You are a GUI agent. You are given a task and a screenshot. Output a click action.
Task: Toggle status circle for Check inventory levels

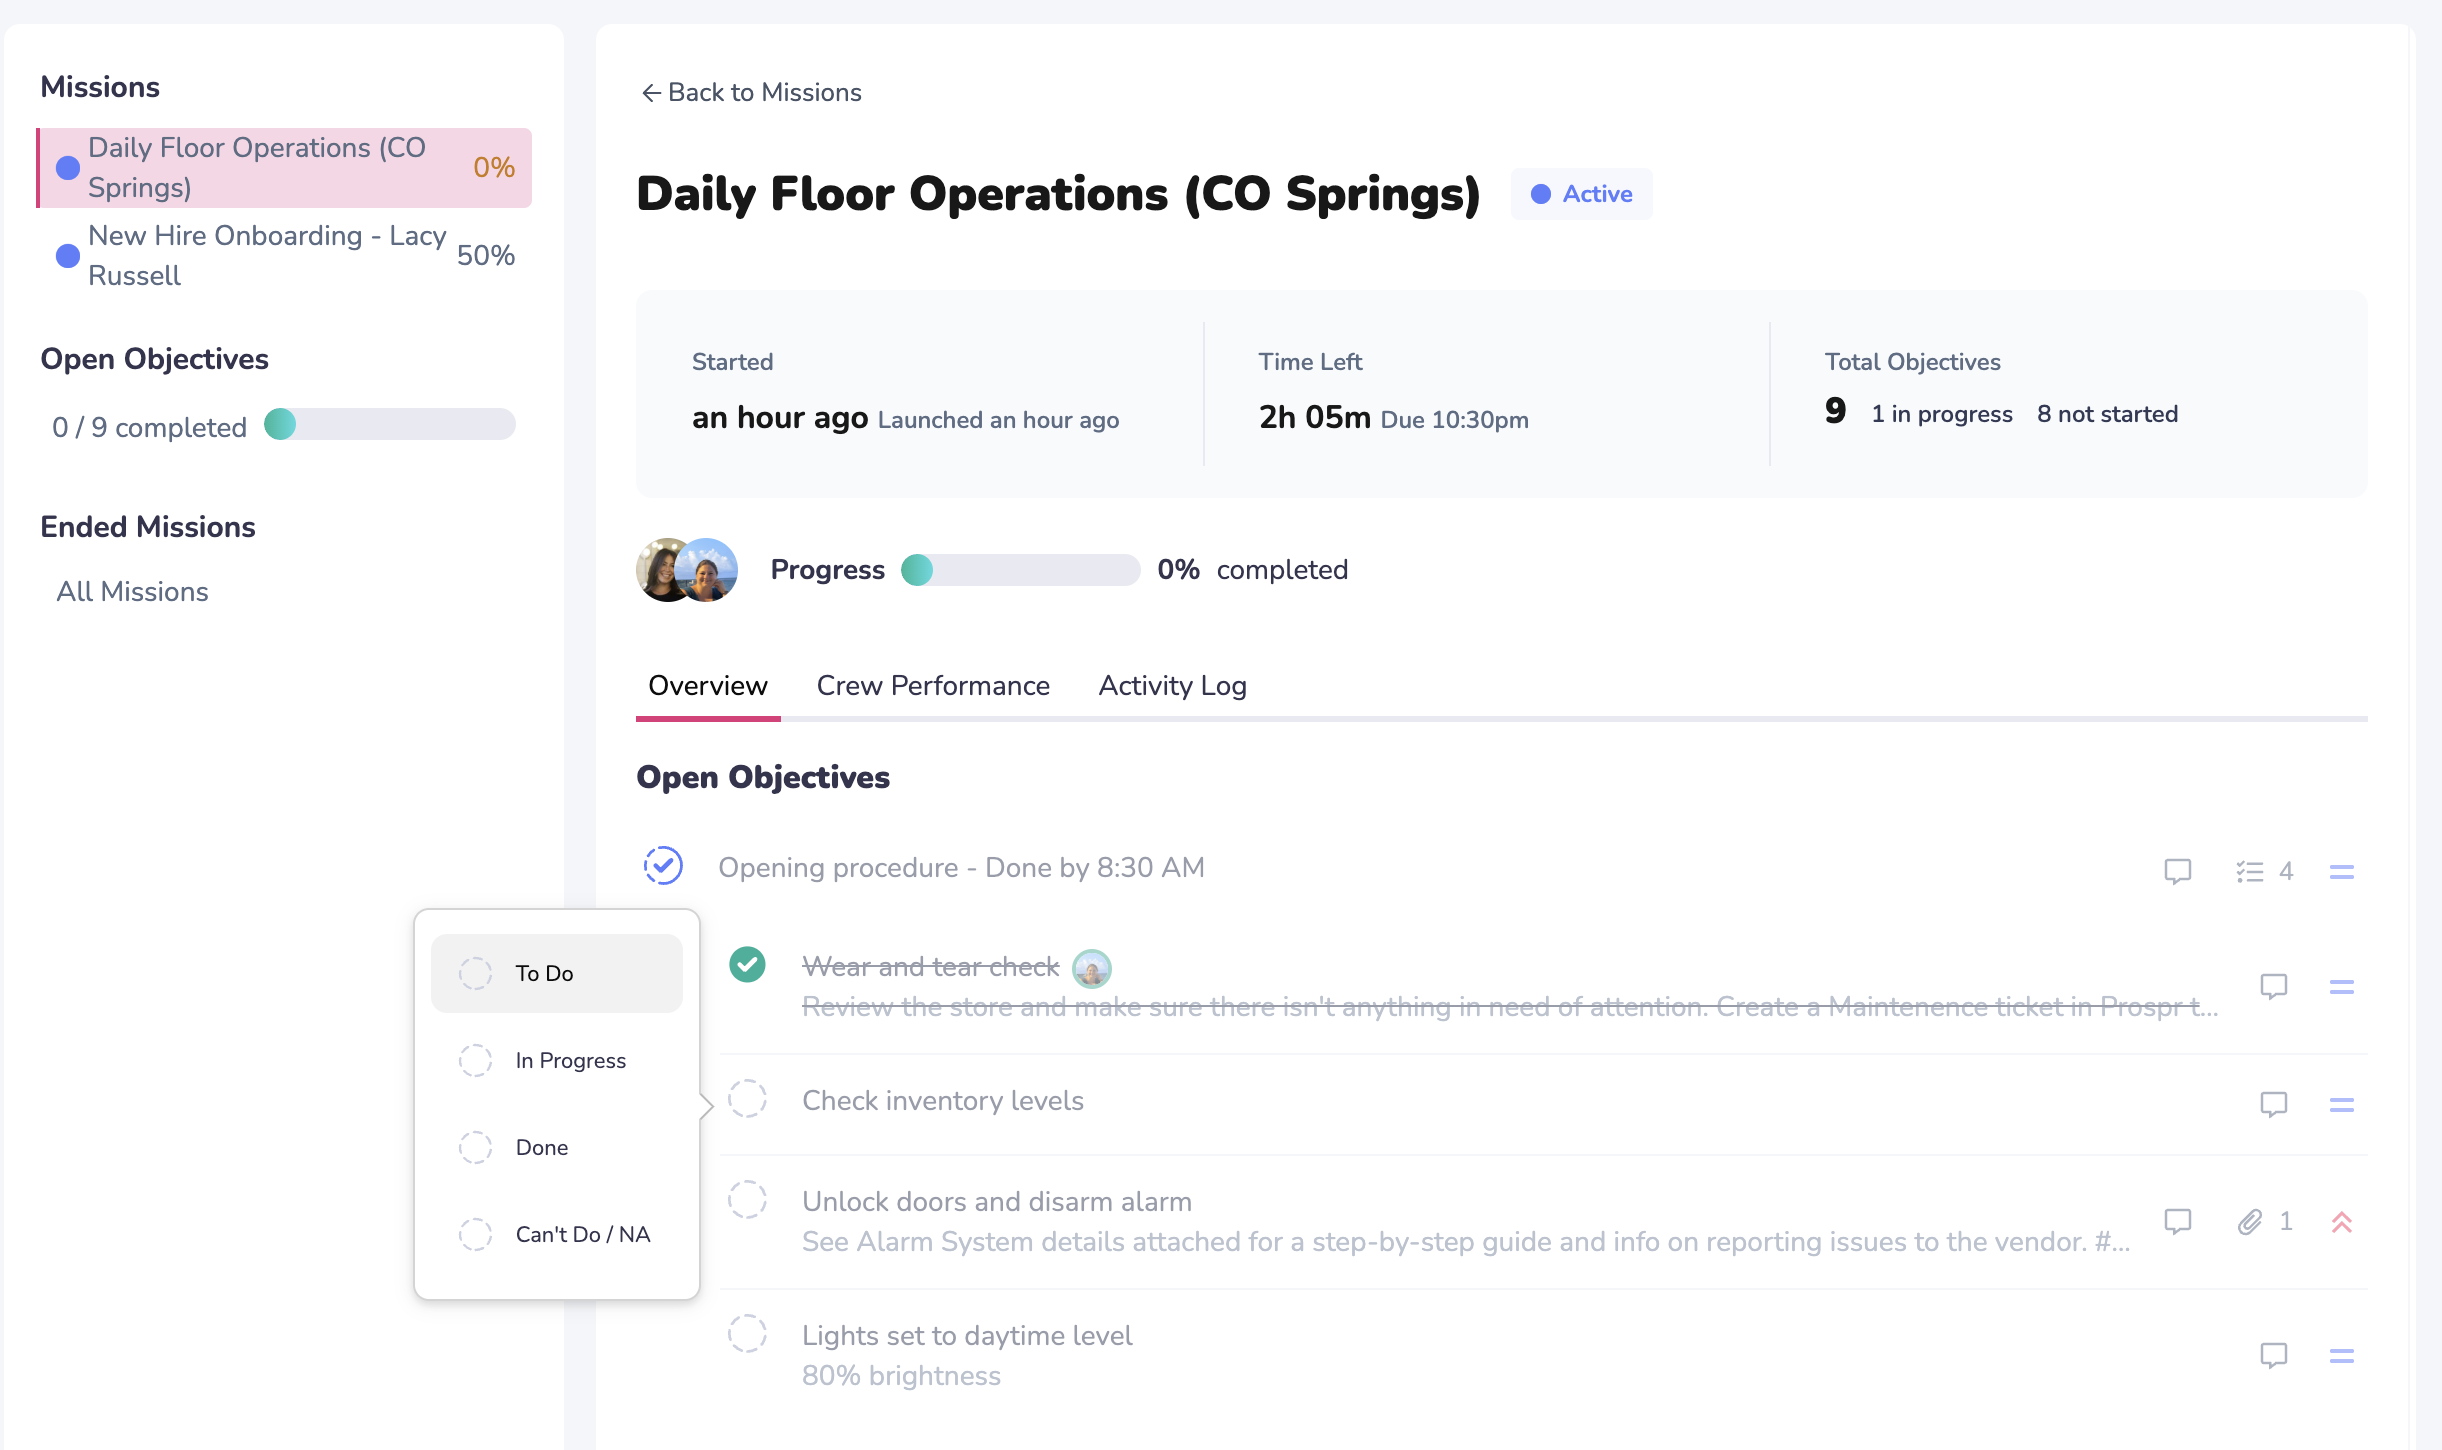click(747, 1099)
